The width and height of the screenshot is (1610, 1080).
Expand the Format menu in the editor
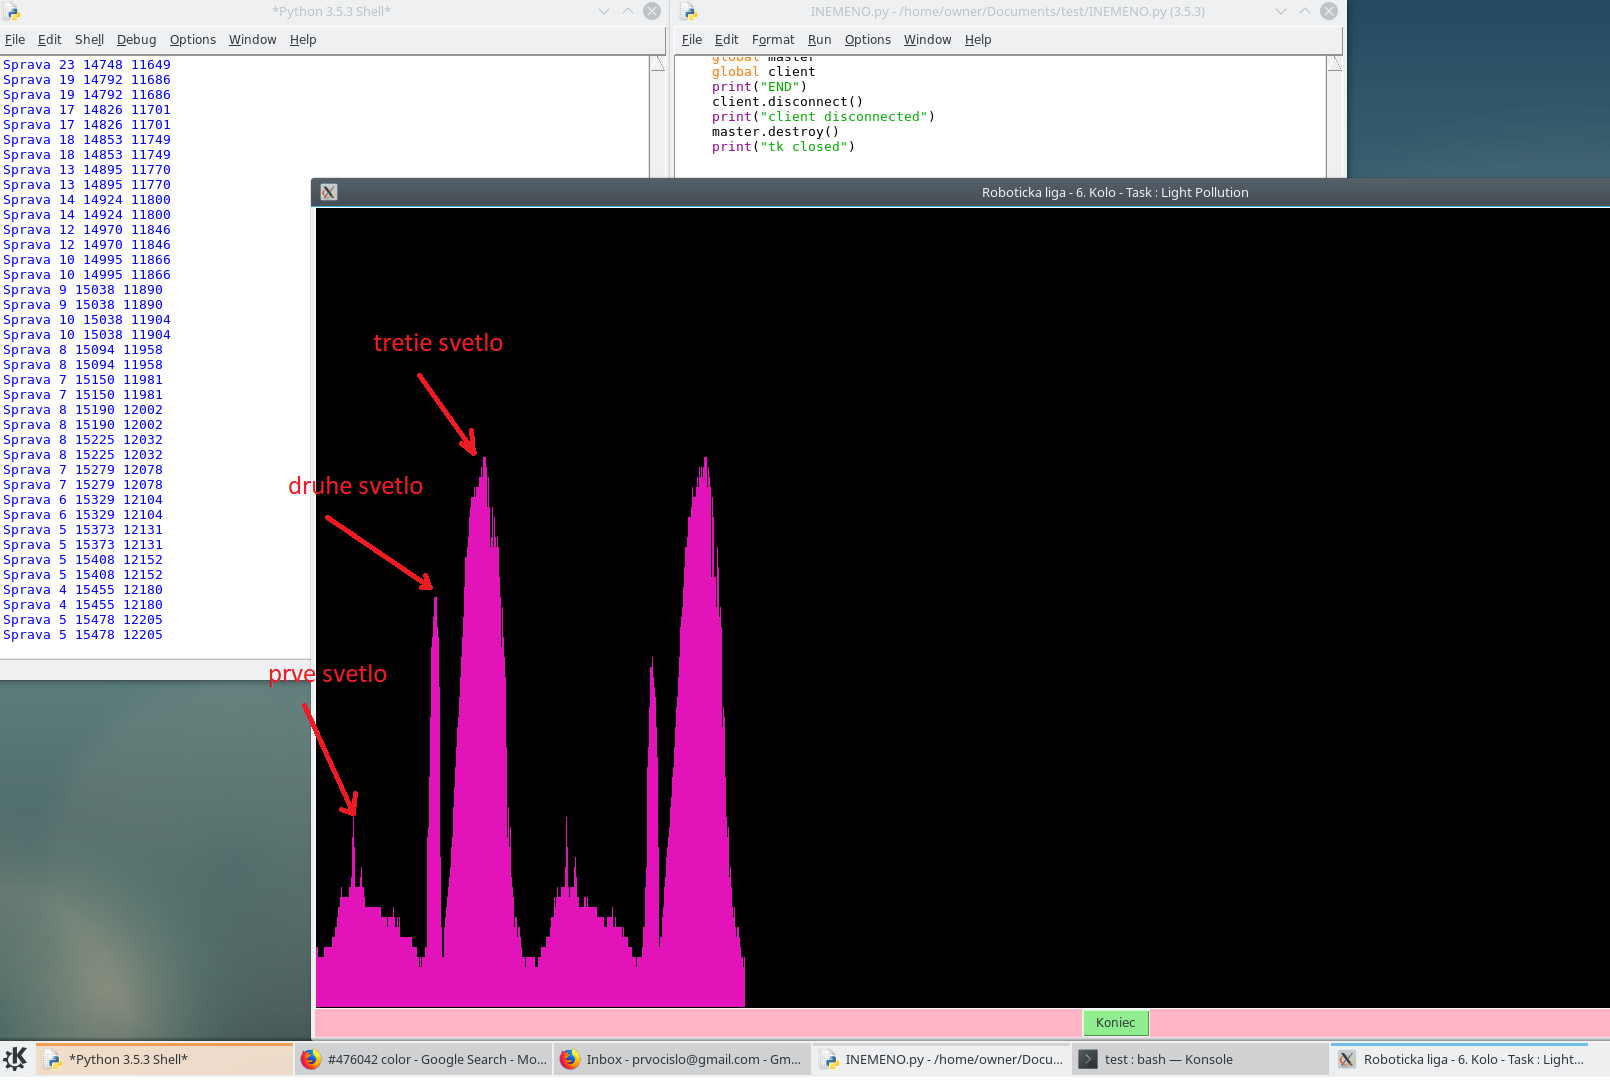point(772,40)
